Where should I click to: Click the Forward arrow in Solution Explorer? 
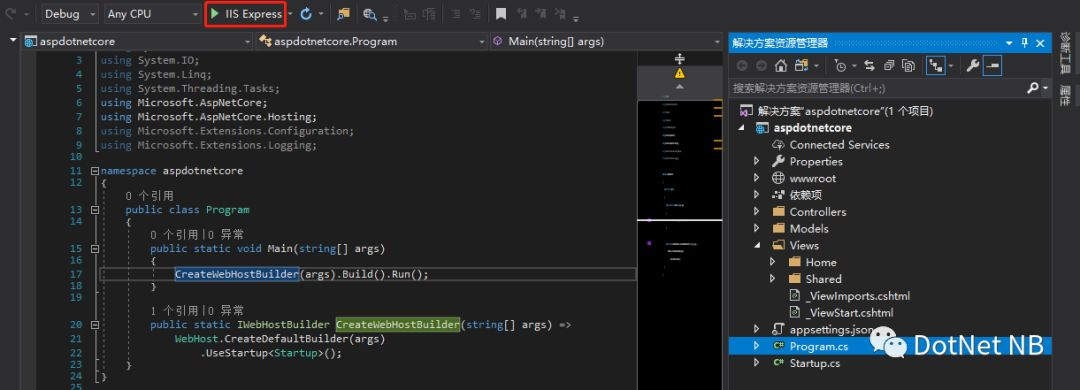(761, 65)
